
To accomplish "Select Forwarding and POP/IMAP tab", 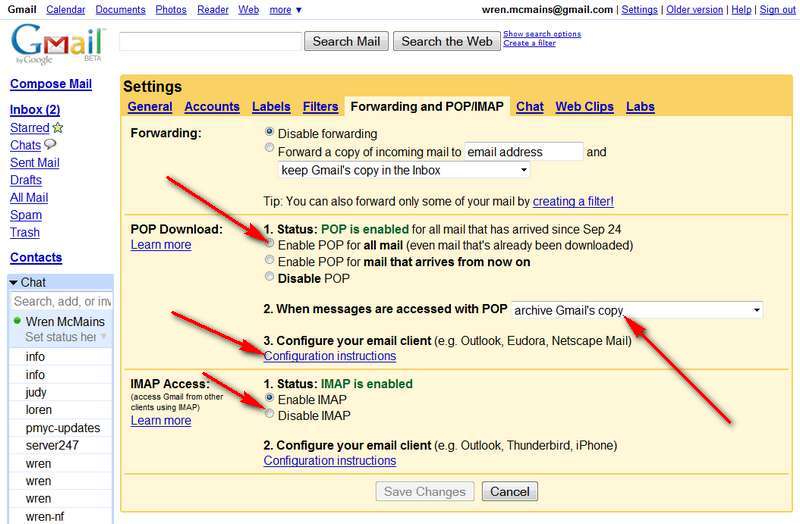I will [427, 107].
